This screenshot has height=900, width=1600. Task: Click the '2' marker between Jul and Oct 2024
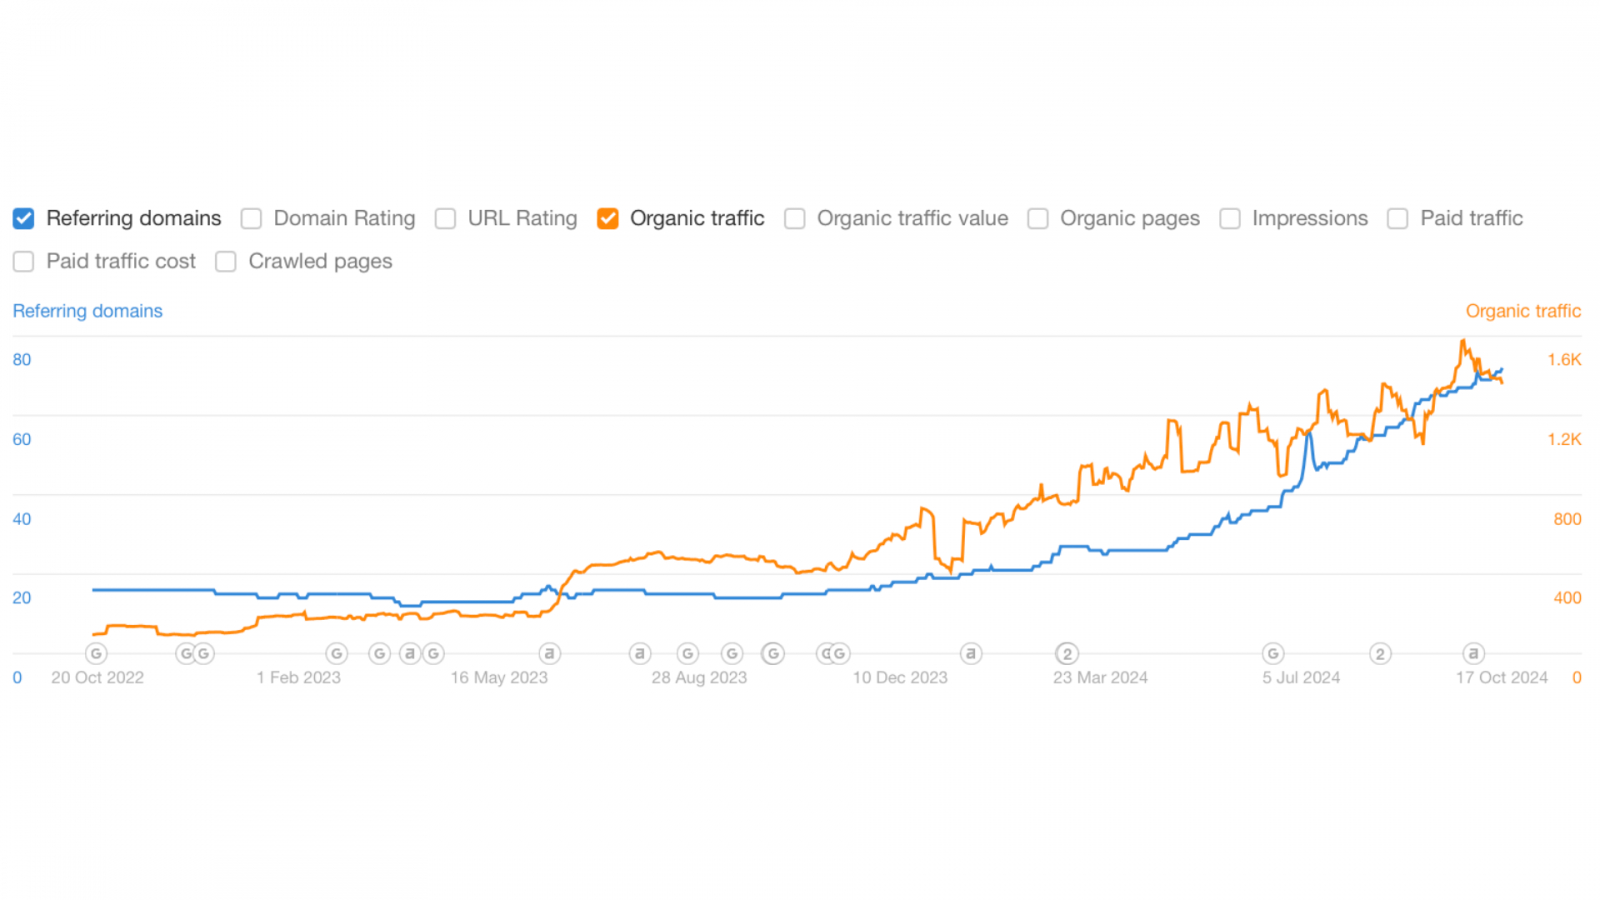tap(1380, 654)
